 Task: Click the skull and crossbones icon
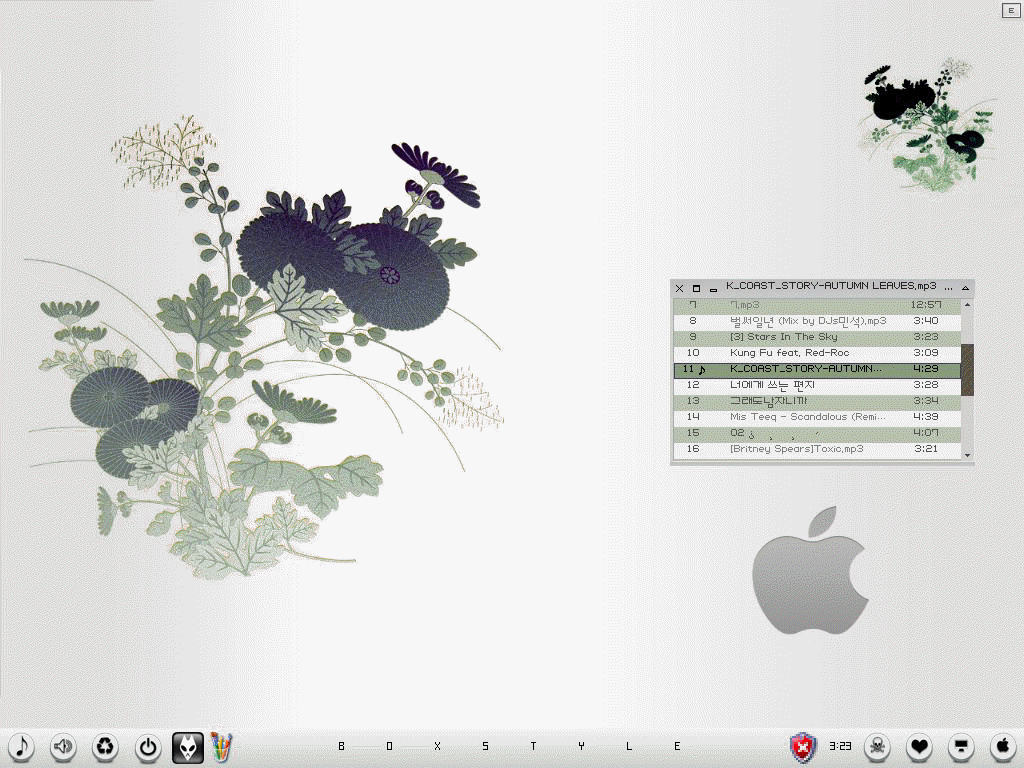coord(877,746)
